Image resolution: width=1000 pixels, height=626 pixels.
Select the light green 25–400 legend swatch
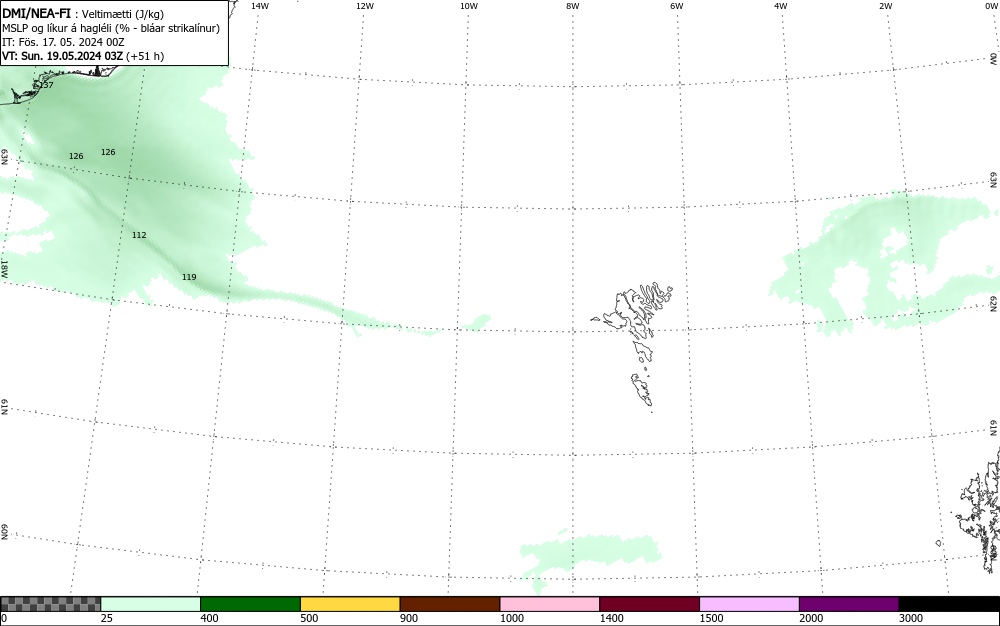(151, 604)
